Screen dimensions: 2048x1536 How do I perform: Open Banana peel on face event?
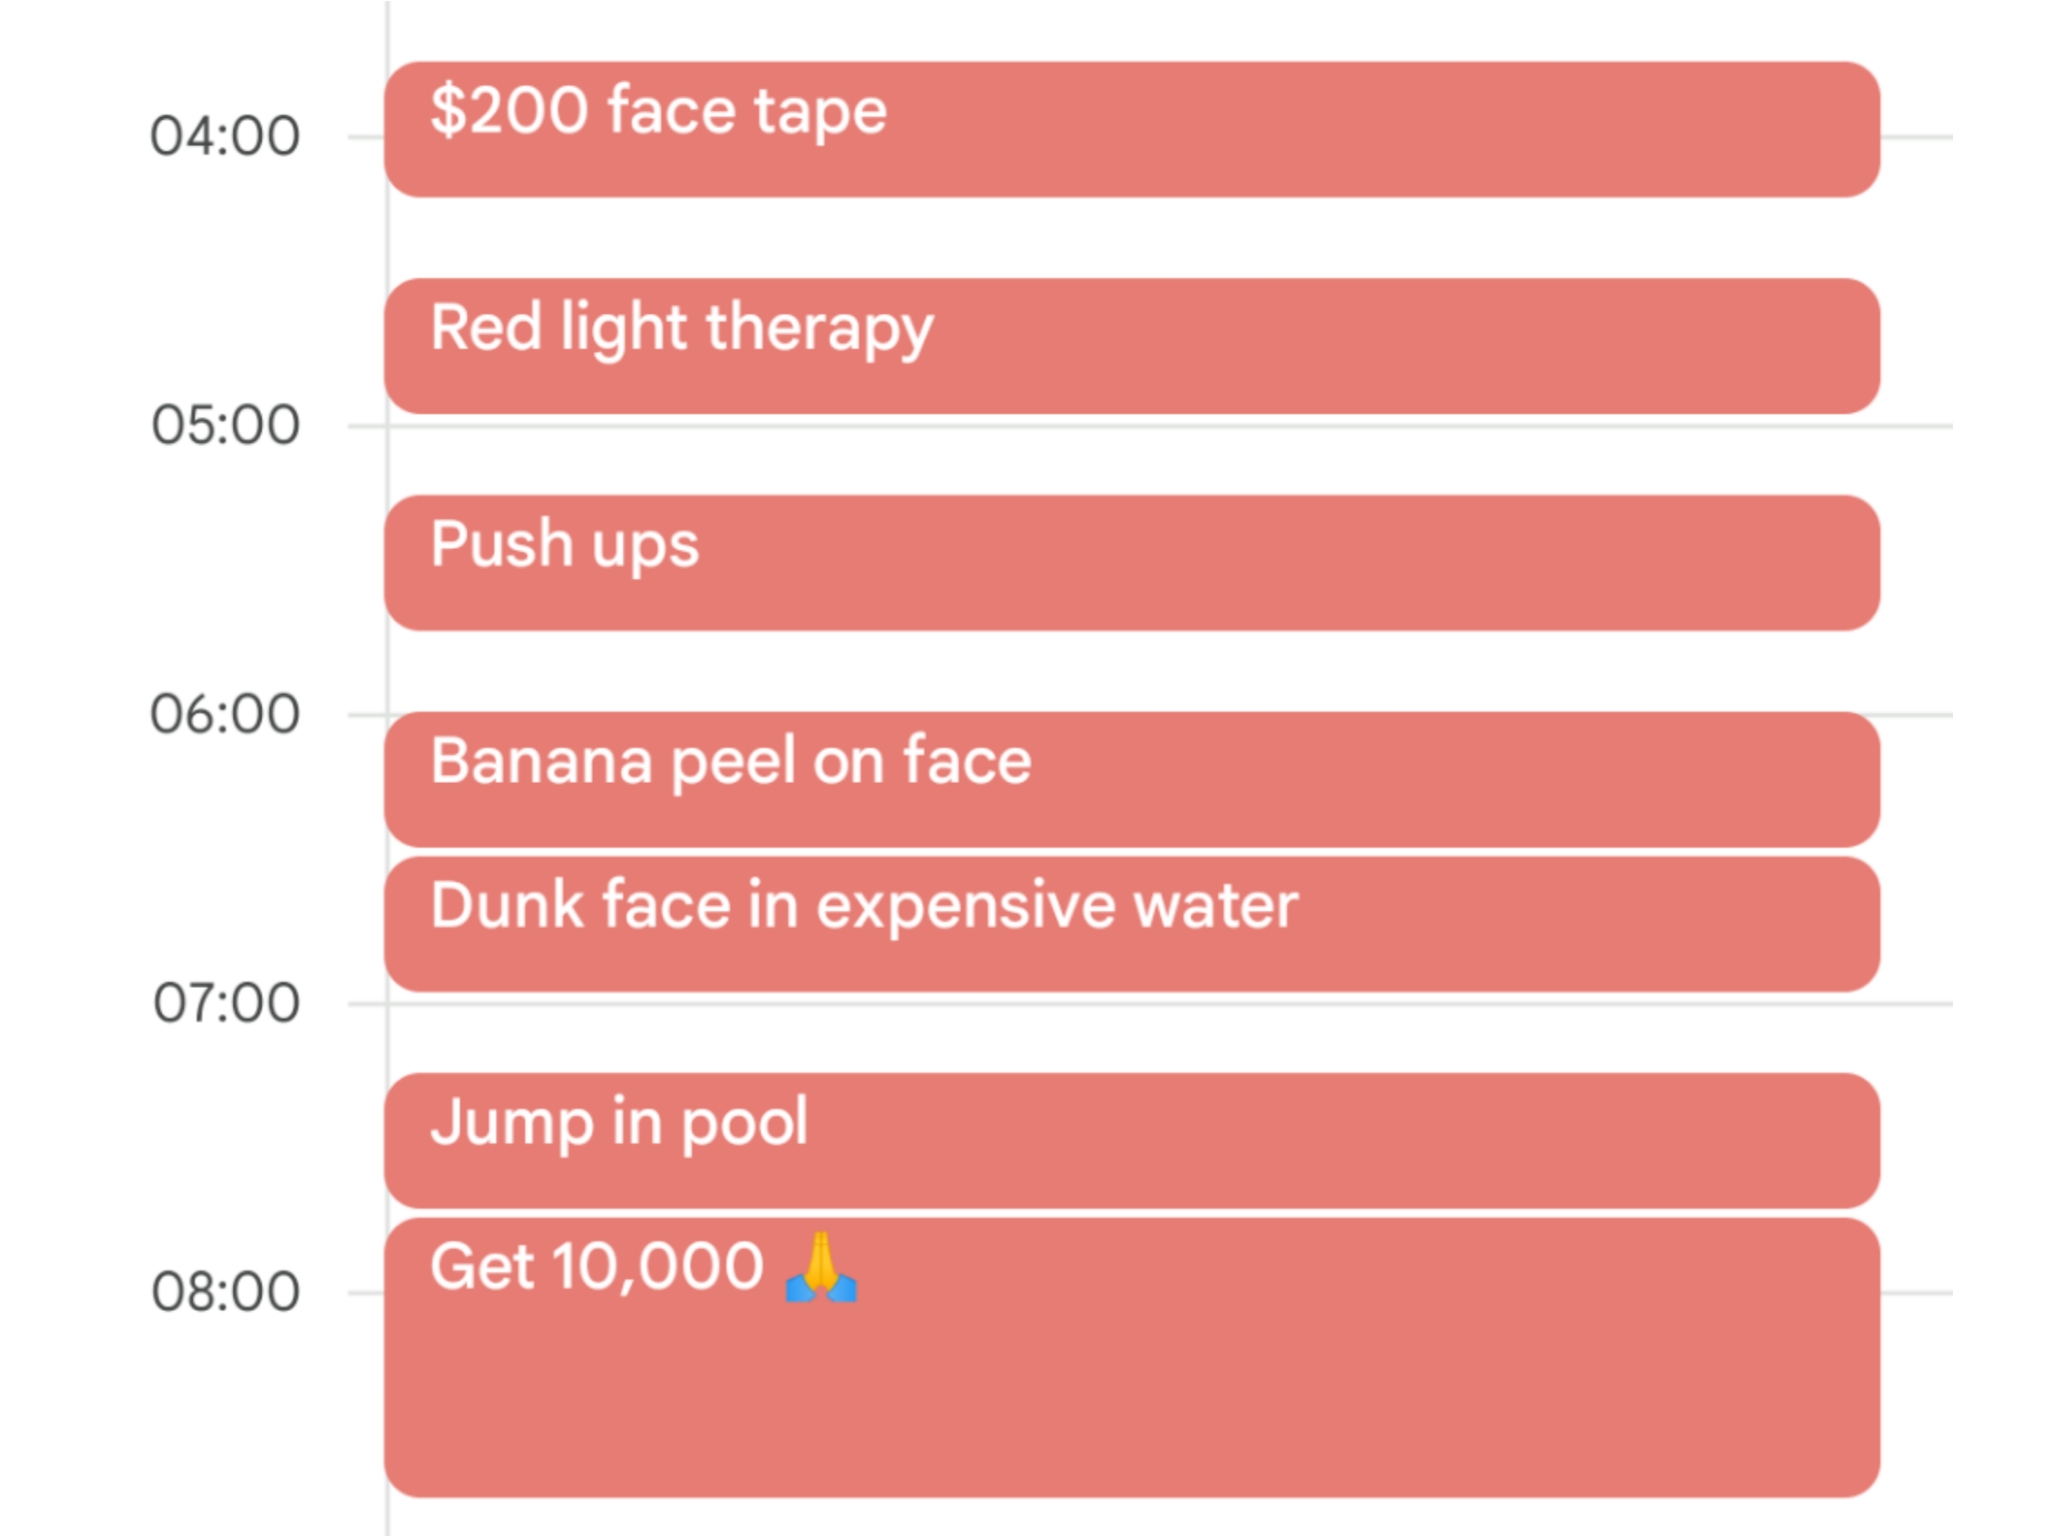[x=1132, y=780]
